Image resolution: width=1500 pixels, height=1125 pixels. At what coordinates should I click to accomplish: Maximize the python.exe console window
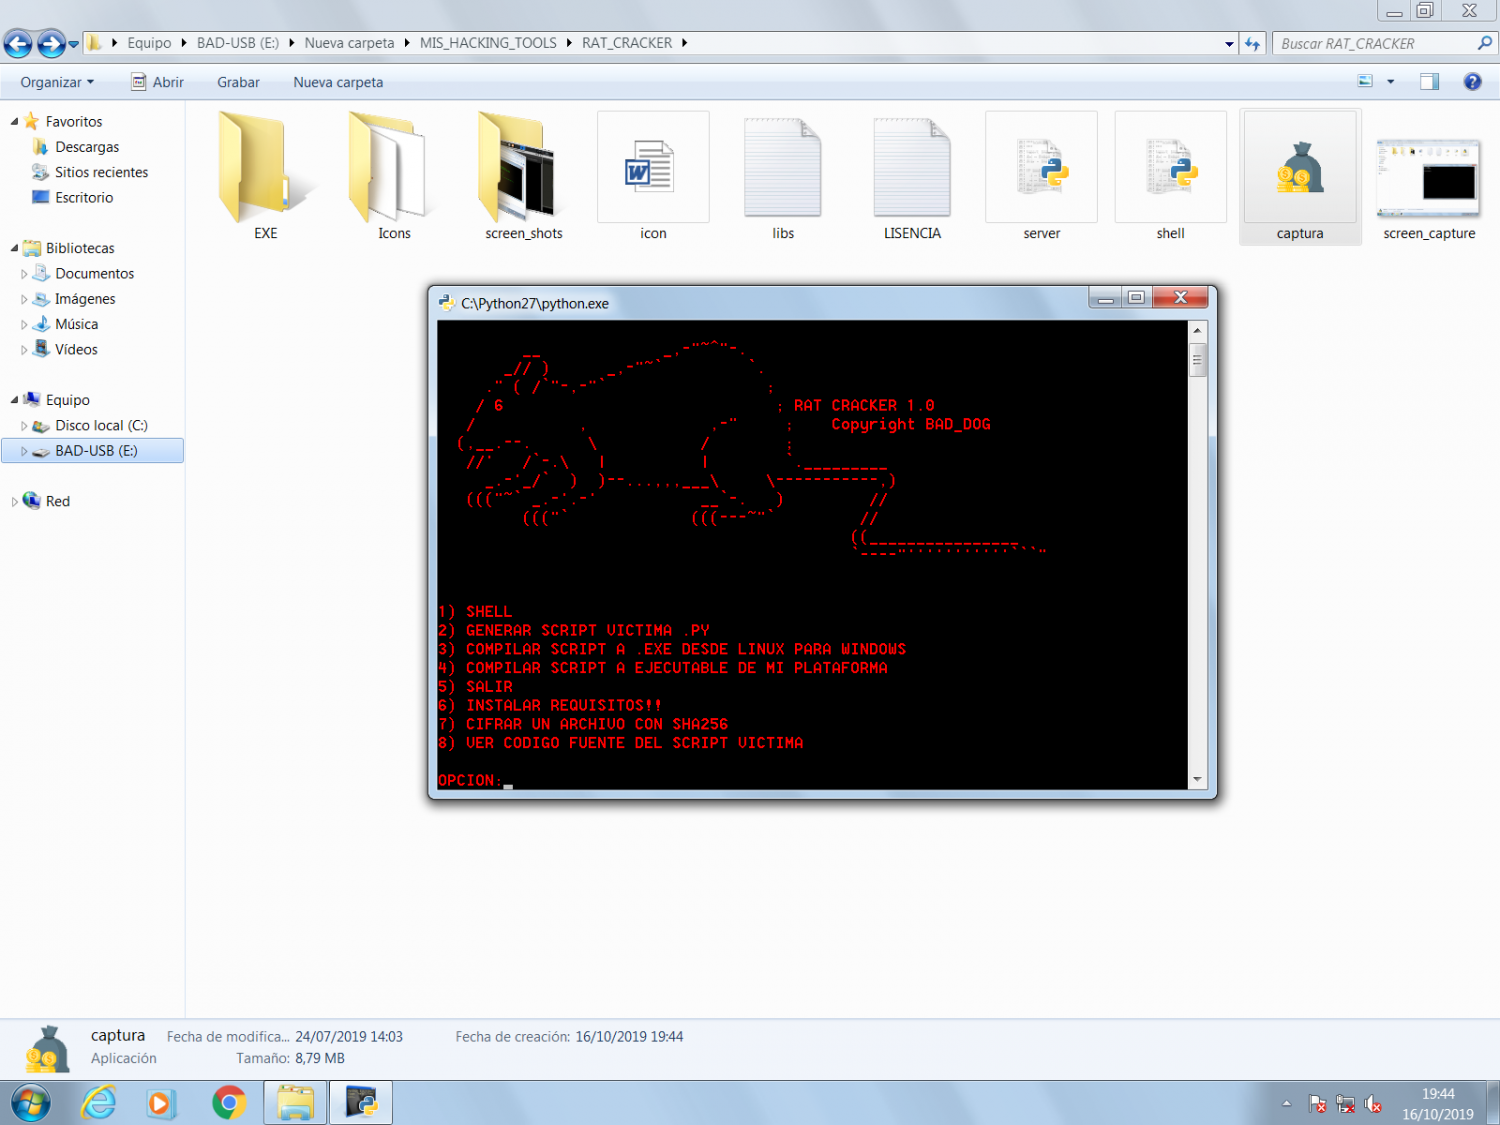coord(1136,298)
